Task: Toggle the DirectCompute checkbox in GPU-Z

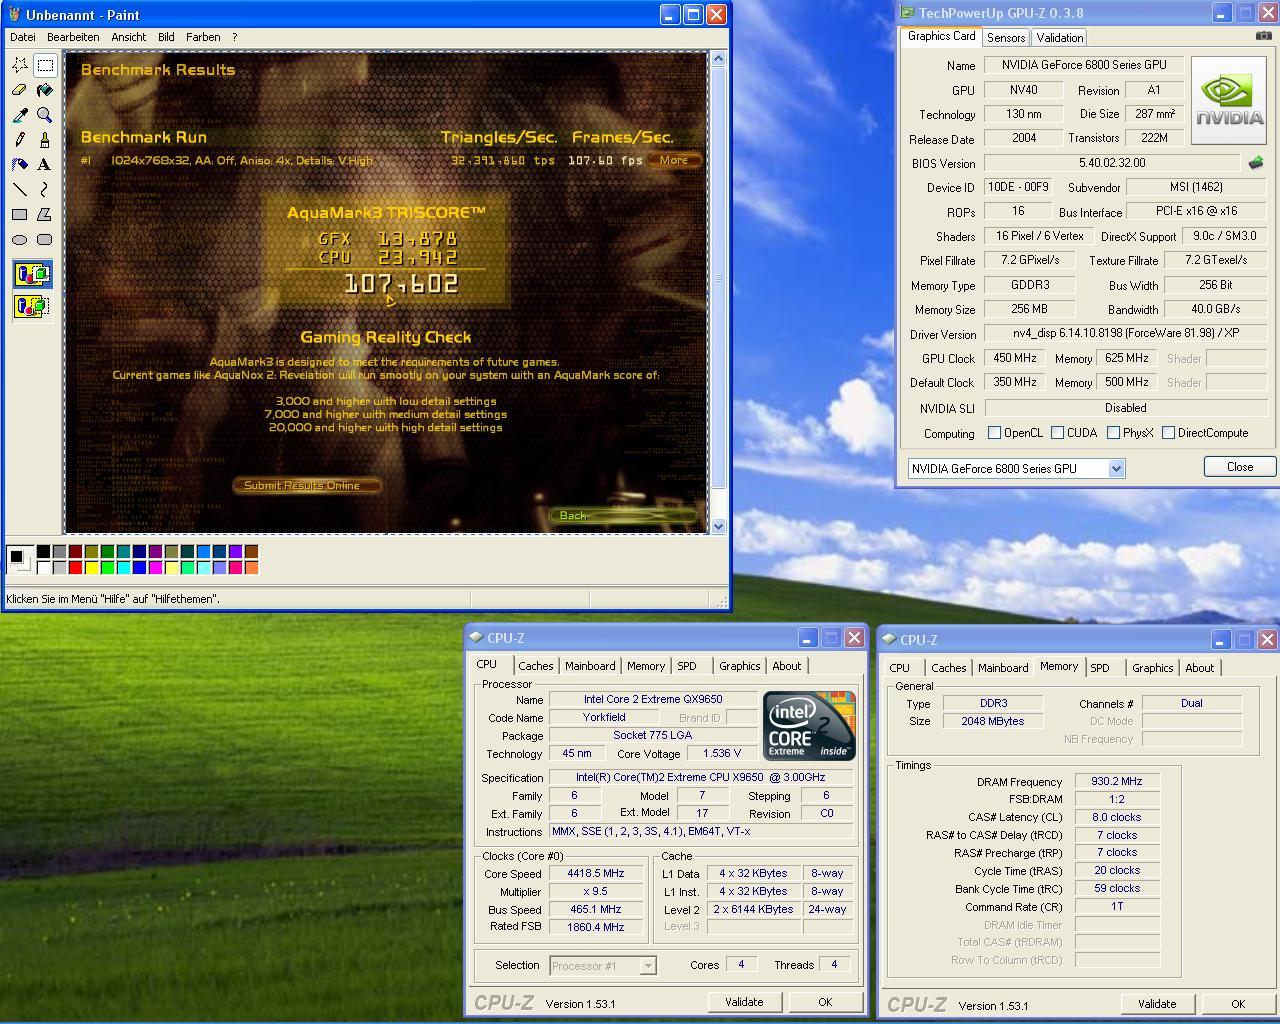Action: 1168,433
